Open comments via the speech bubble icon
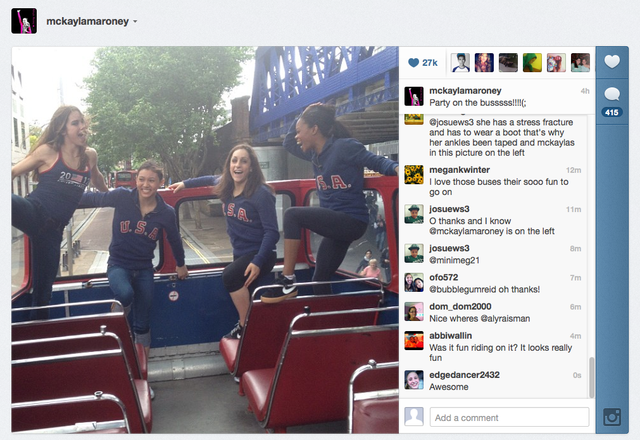Viewport: 640px width, 440px height. (x=612, y=94)
